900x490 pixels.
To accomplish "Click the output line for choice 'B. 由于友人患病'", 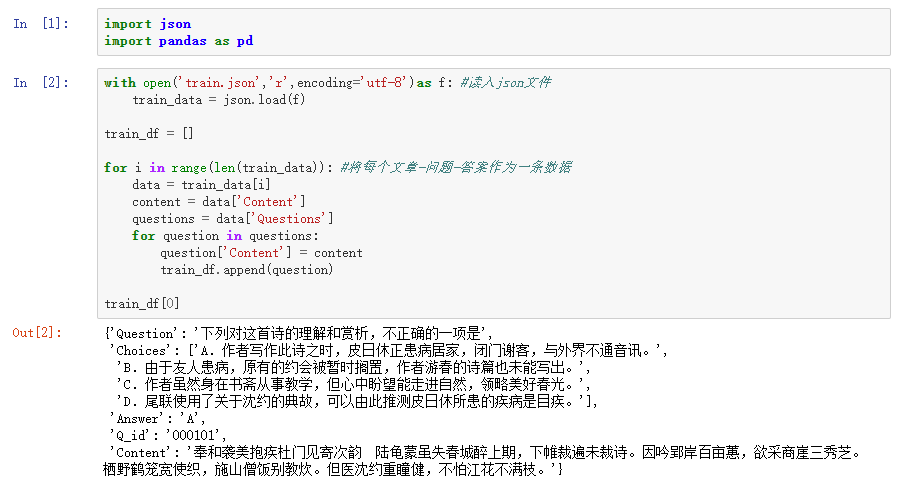I will (353, 367).
